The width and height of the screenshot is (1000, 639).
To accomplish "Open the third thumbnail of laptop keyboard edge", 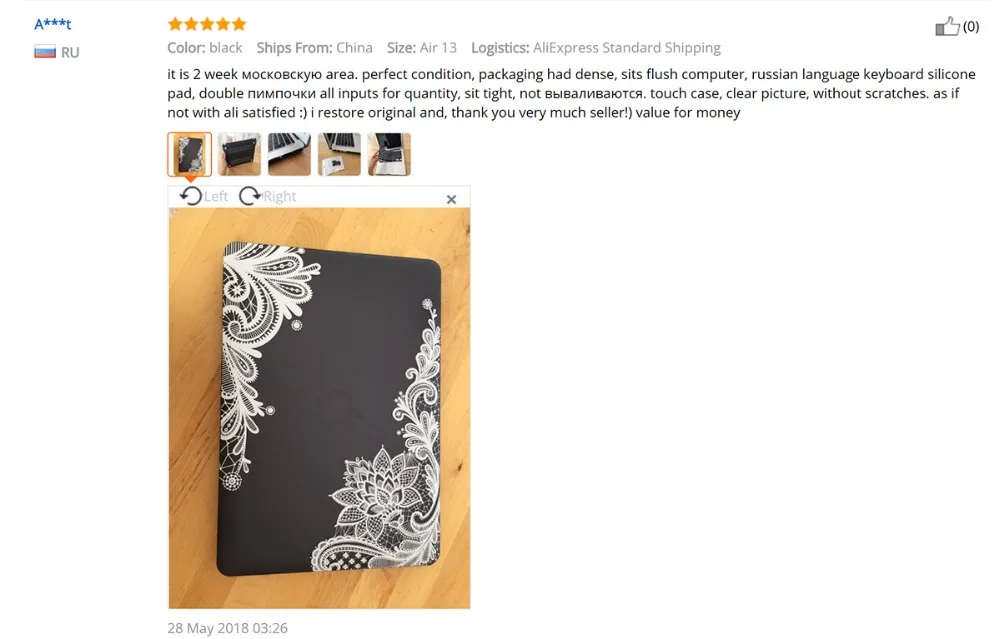I will point(289,154).
